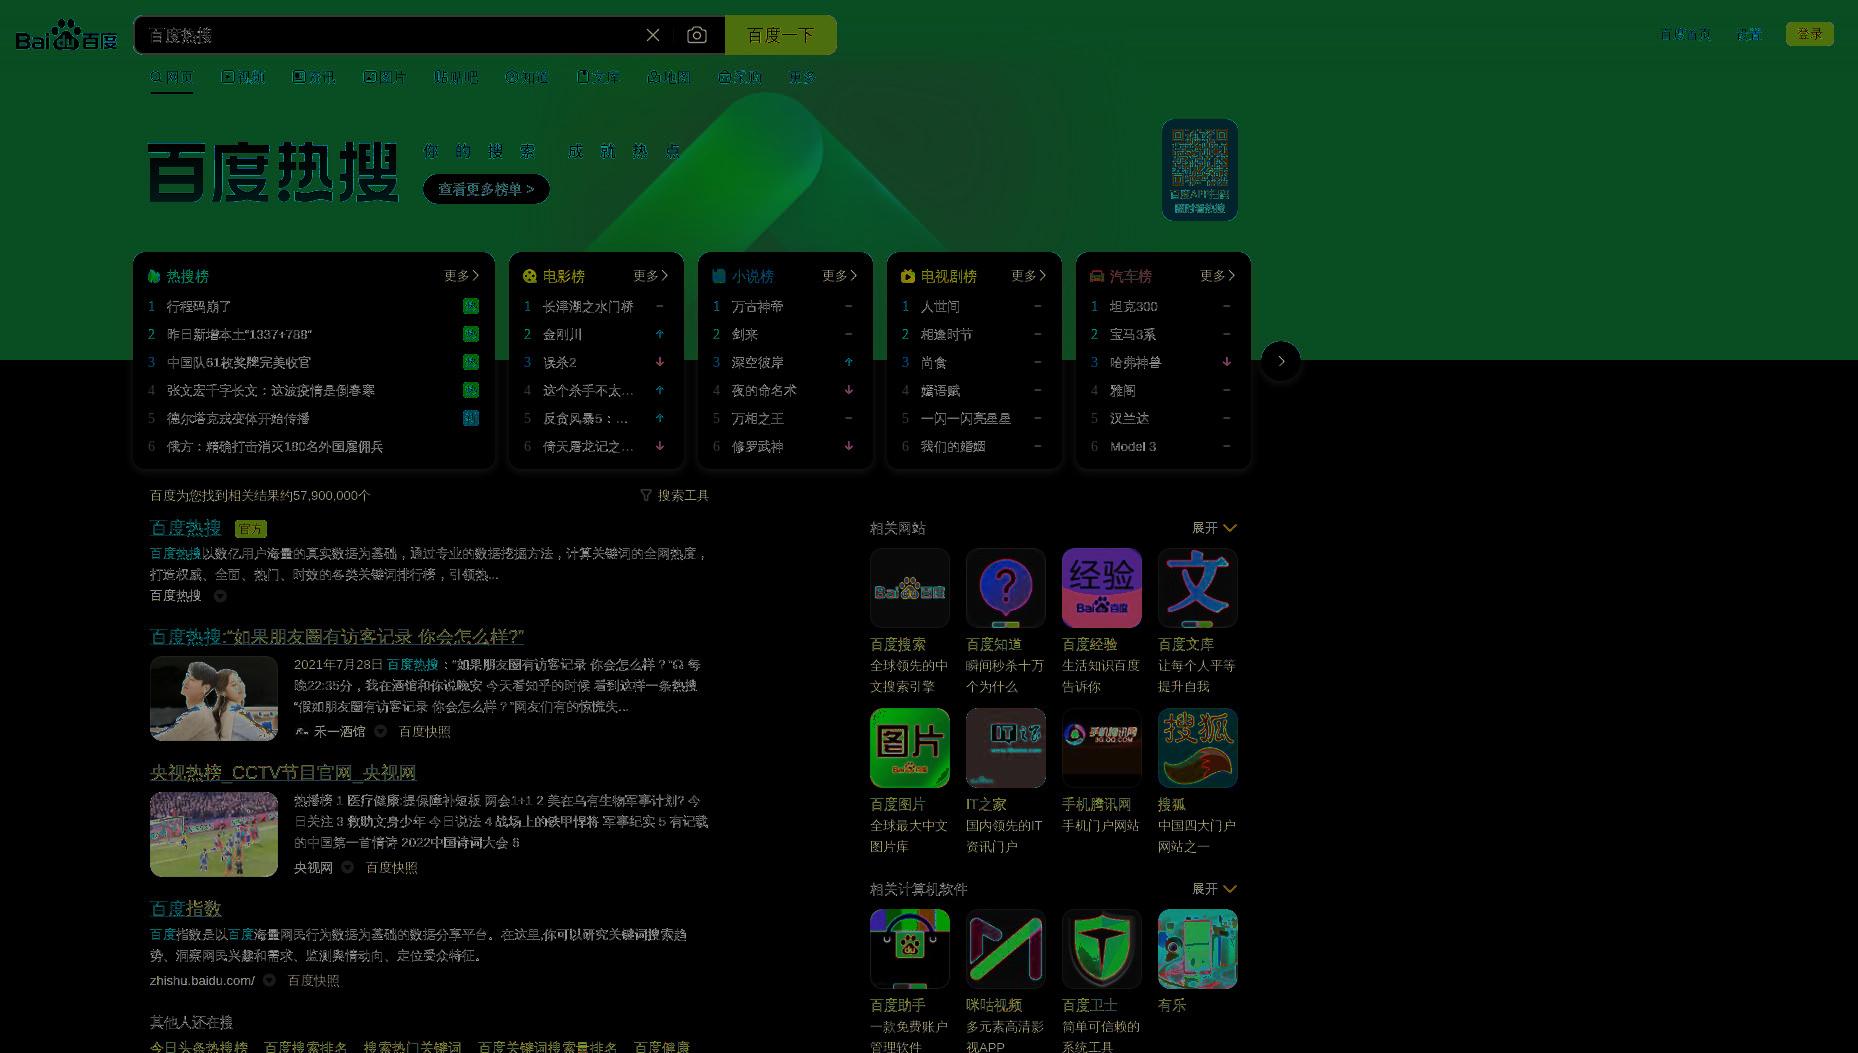
Task: Switch to the 图片 tab
Action: [385, 77]
